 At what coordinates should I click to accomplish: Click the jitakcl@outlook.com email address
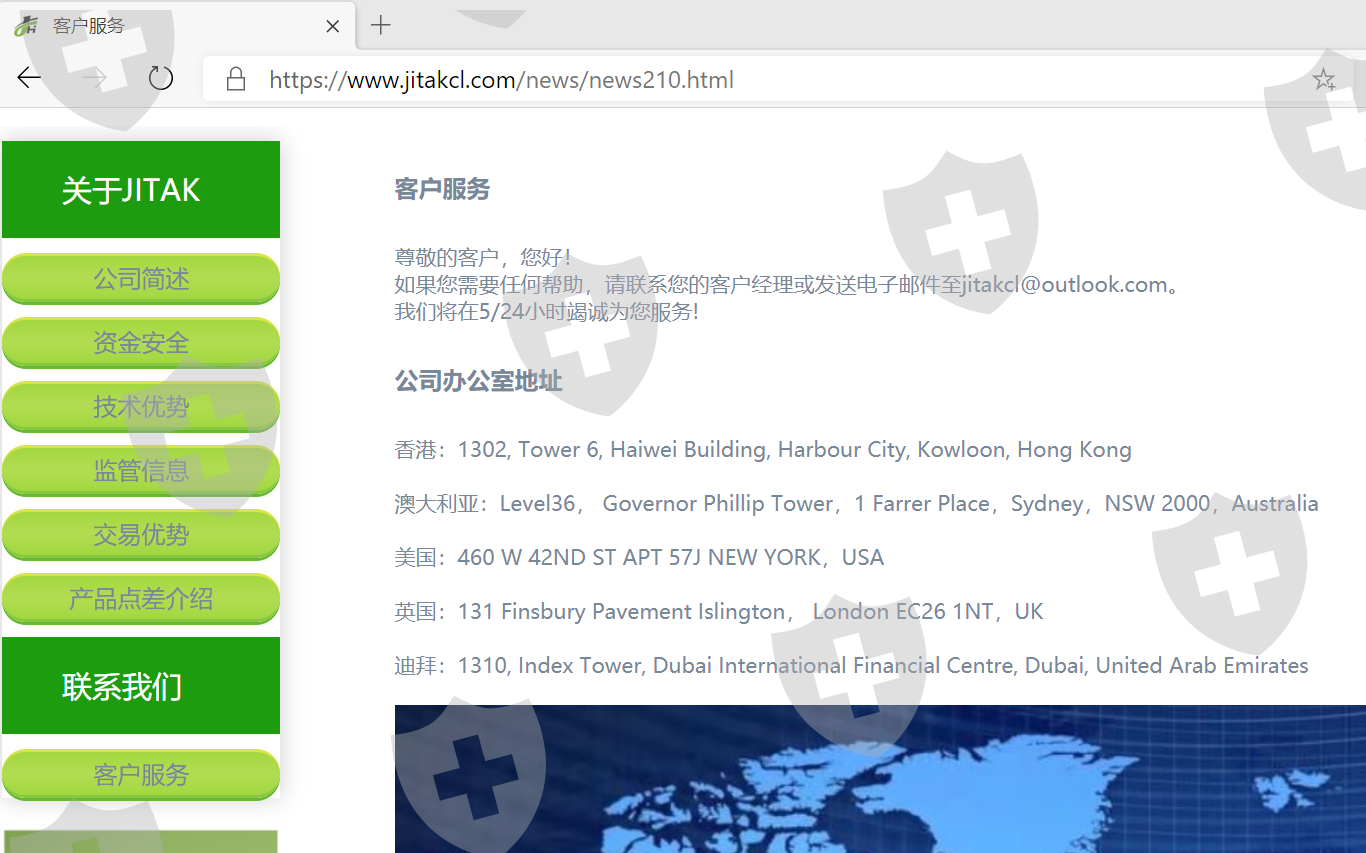pos(1064,285)
